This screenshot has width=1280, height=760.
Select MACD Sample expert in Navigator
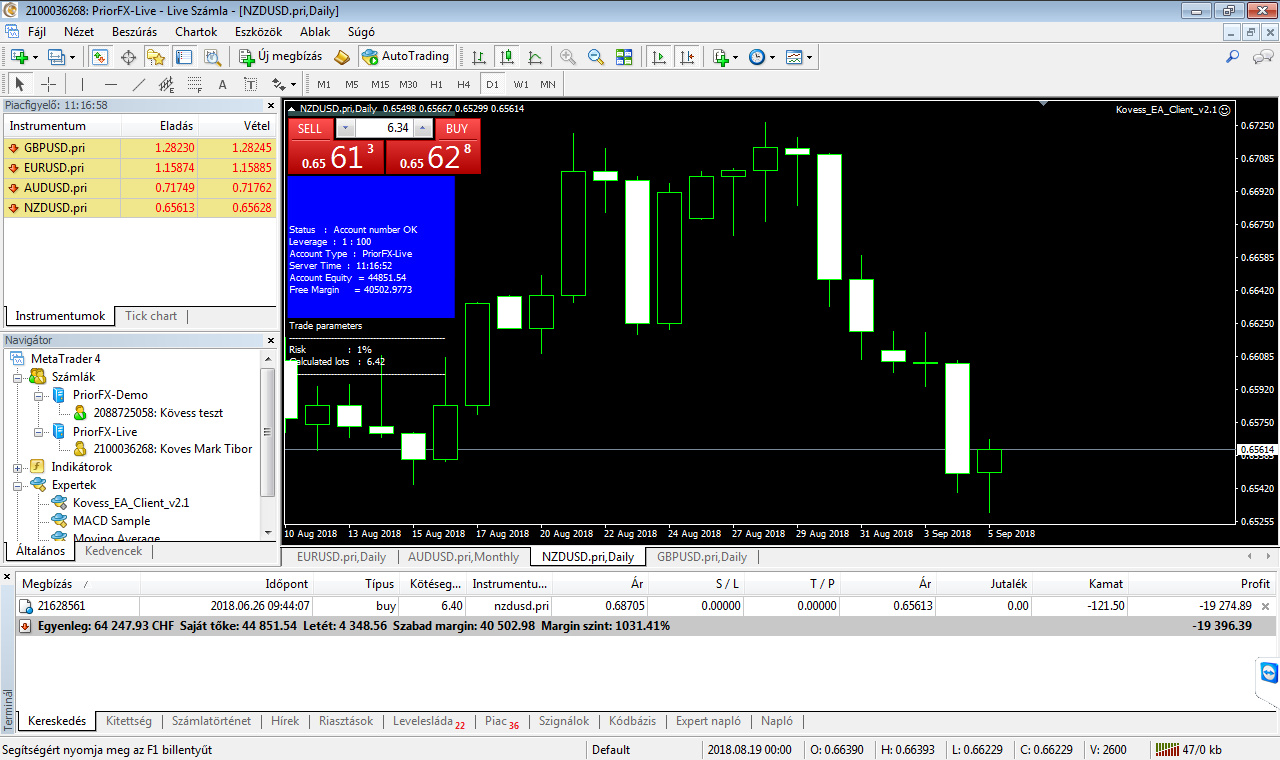(112, 521)
